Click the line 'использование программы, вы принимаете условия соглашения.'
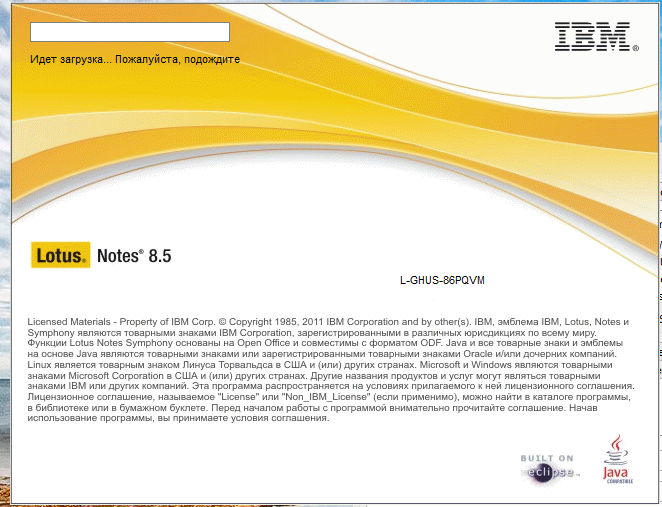Screen dimensions: 662x507 click(x=178, y=418)
